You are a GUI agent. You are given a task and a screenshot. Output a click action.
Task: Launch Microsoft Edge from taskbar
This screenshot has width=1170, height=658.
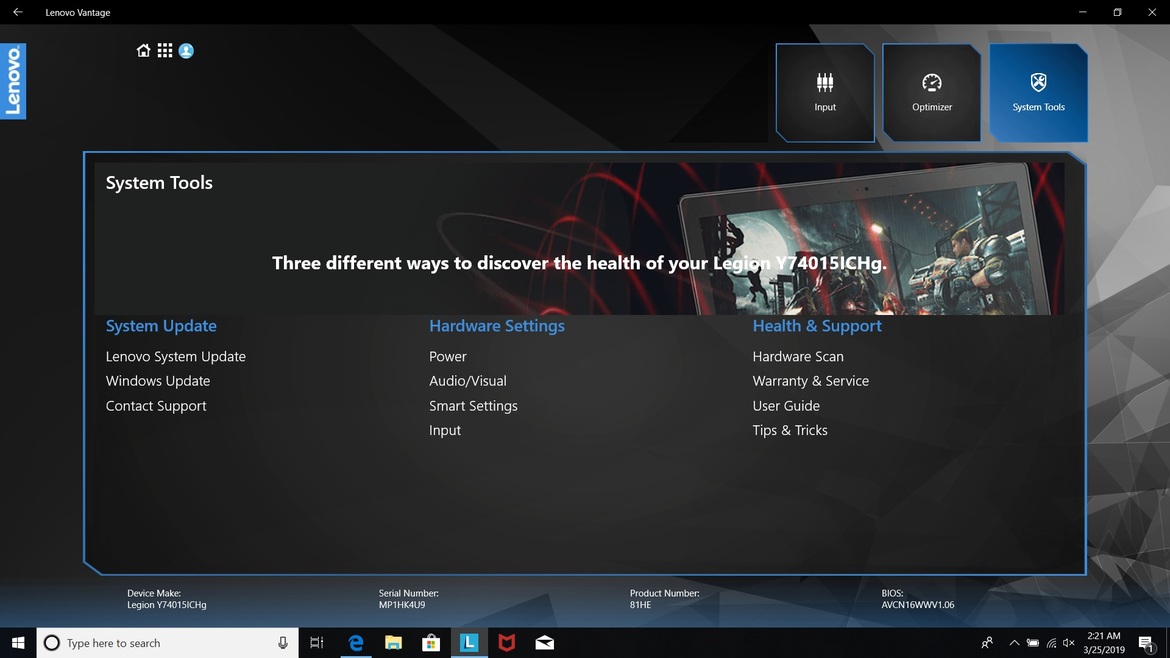(x=356, y=642)
